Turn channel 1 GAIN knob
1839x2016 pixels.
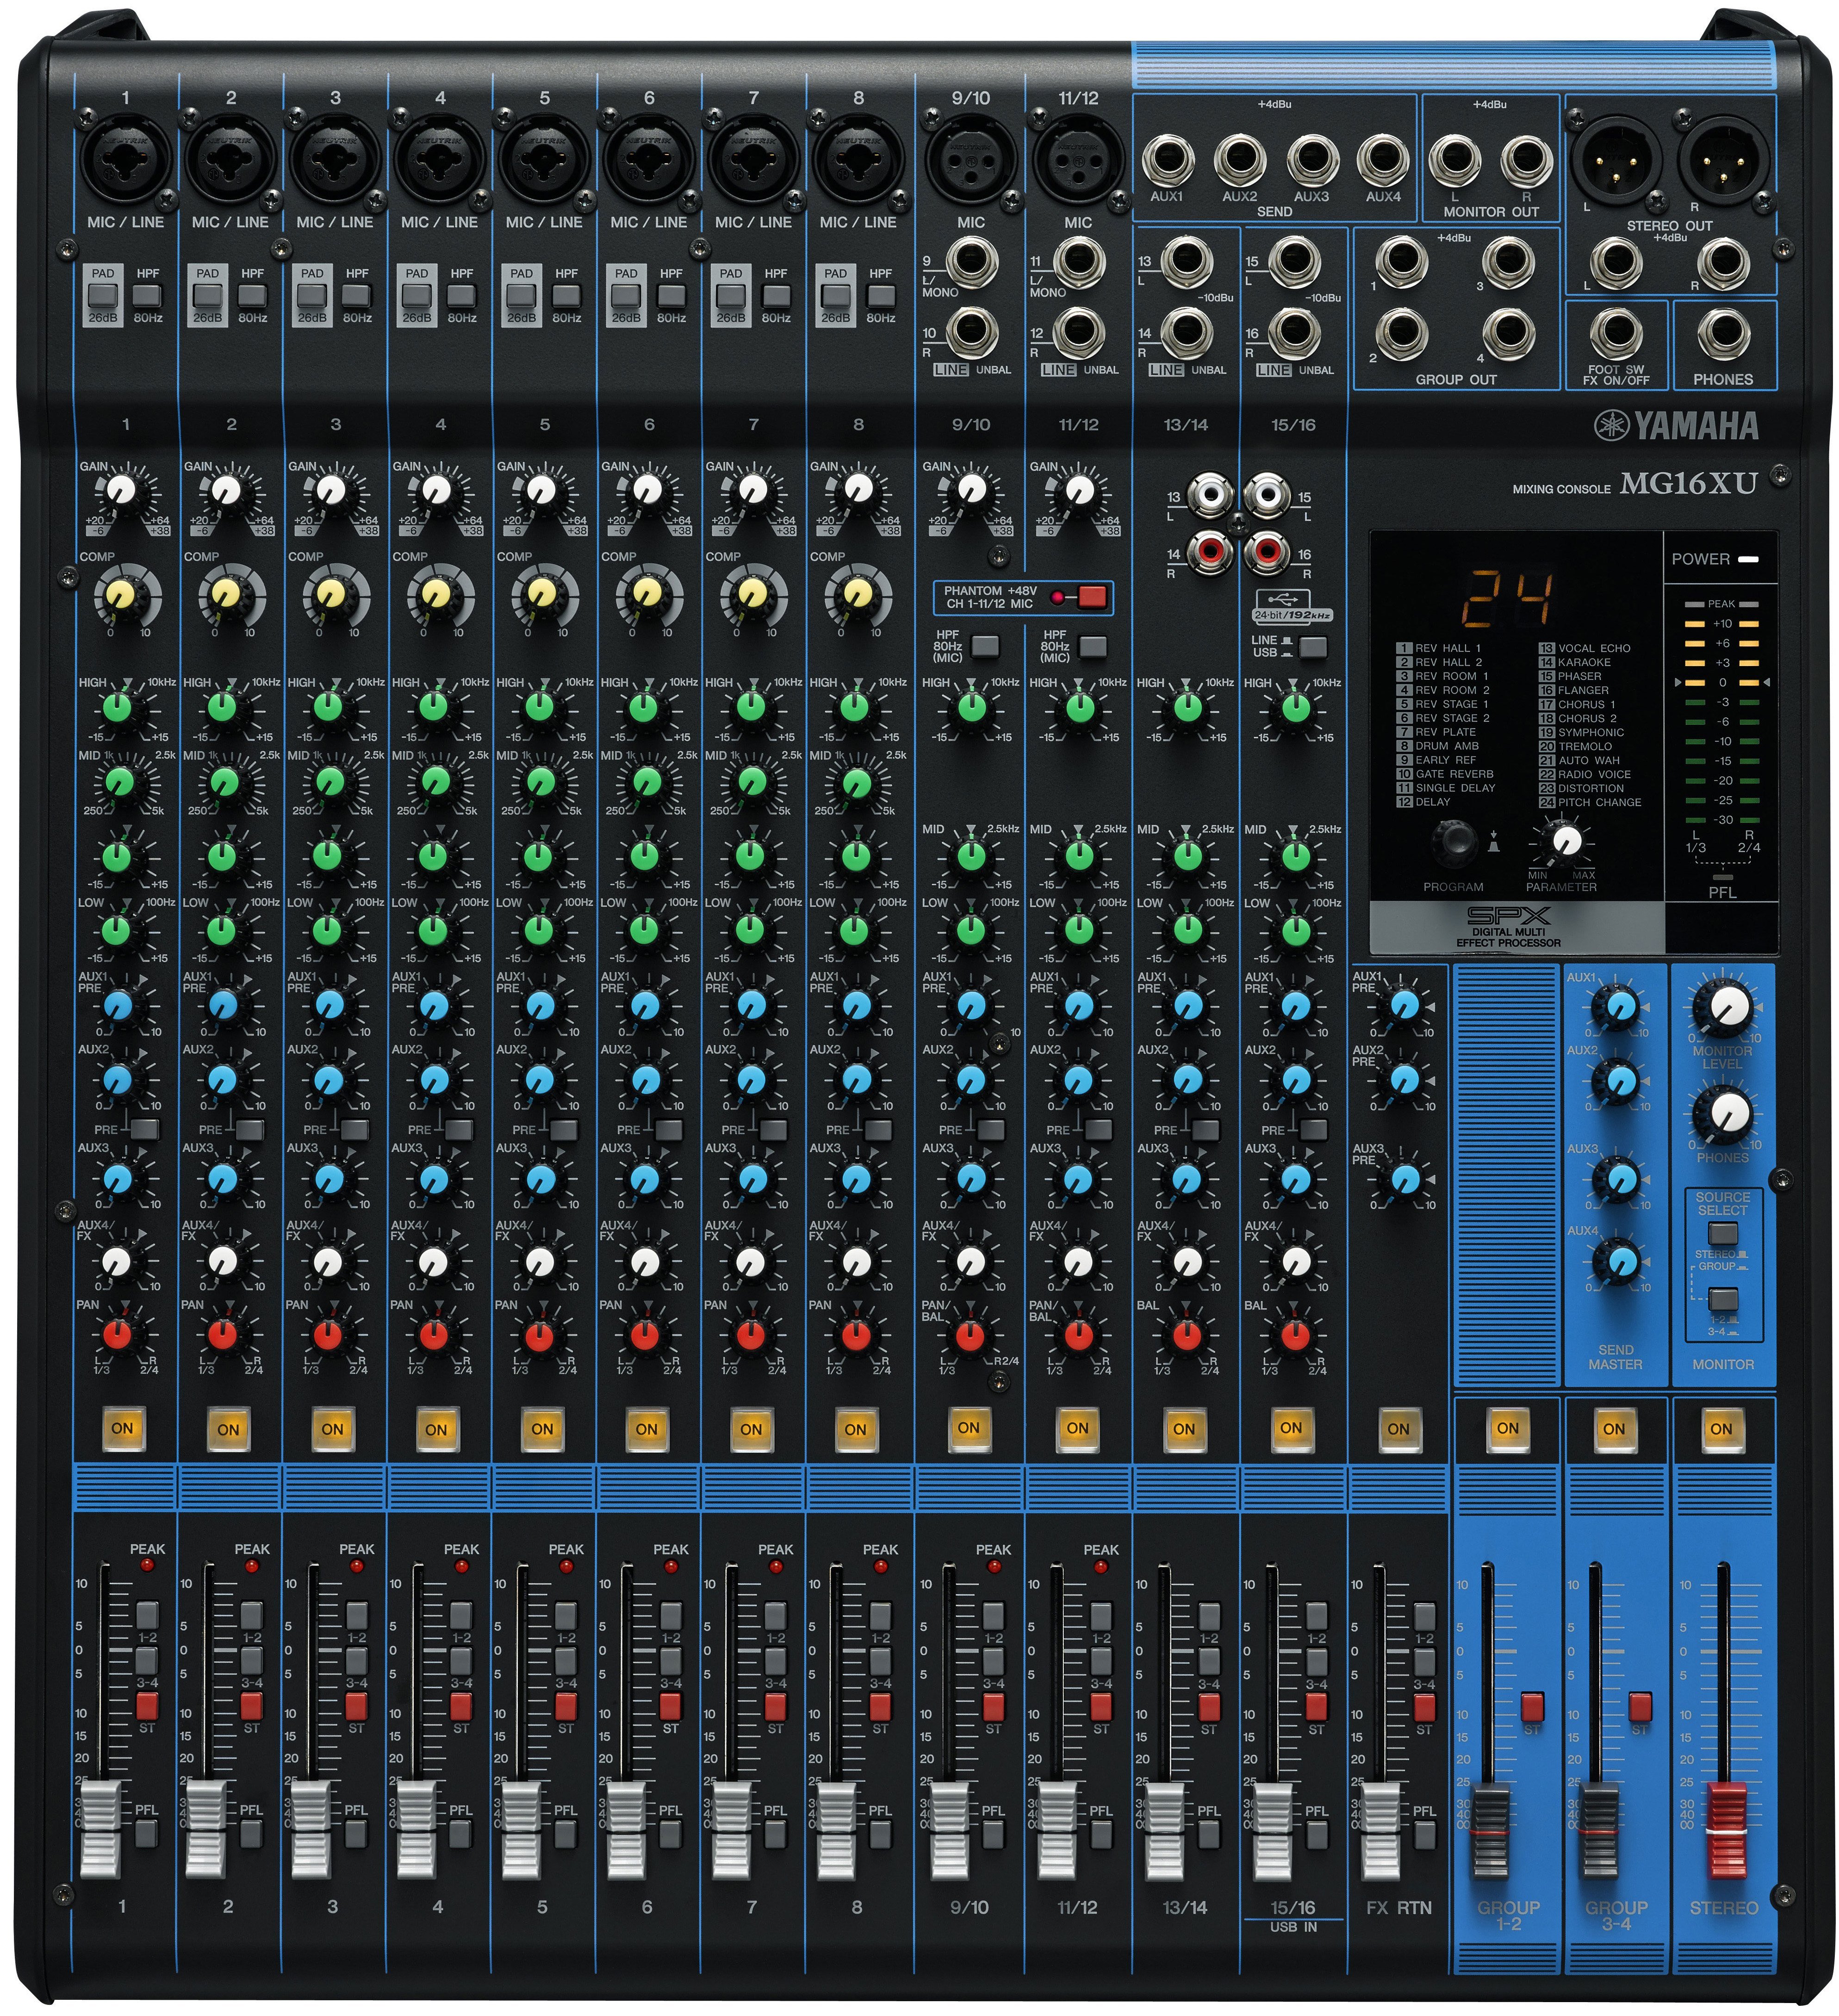coord(121,490)
